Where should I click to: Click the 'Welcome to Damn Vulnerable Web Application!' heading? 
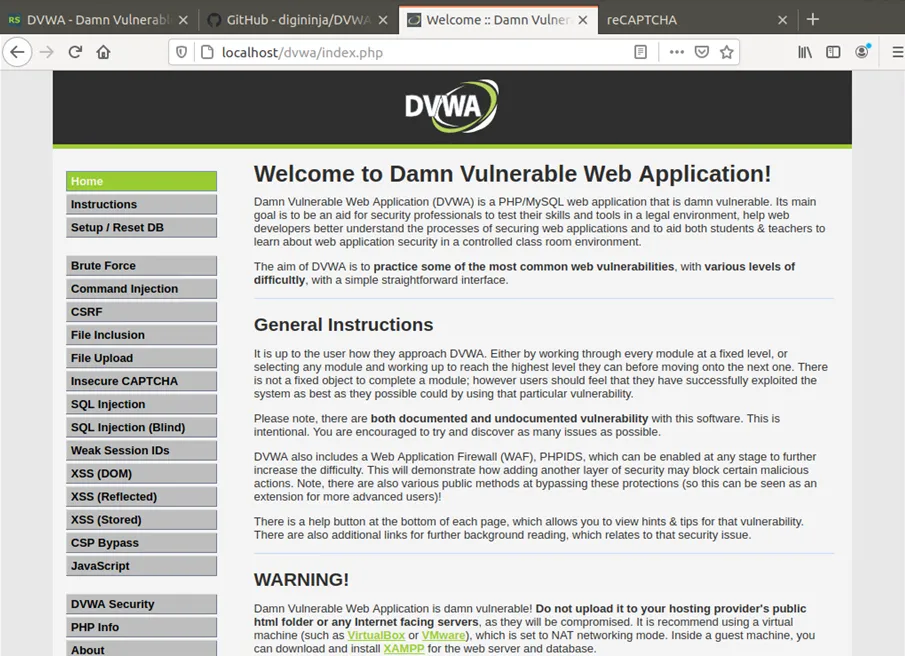513,174
